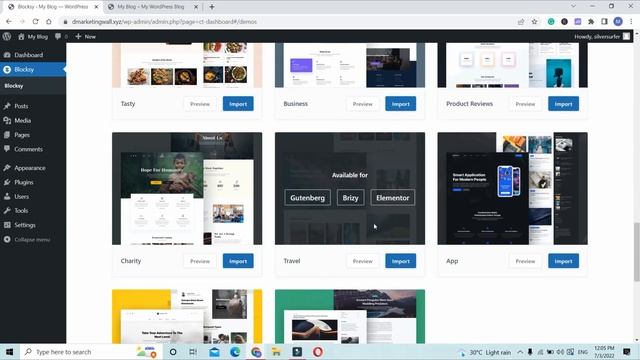Image resolution: width=640 pixels, height=360 pixels.
Task: Open My Blog site link in admin bar
Action: pyautogui.click(x=33, y=36)
